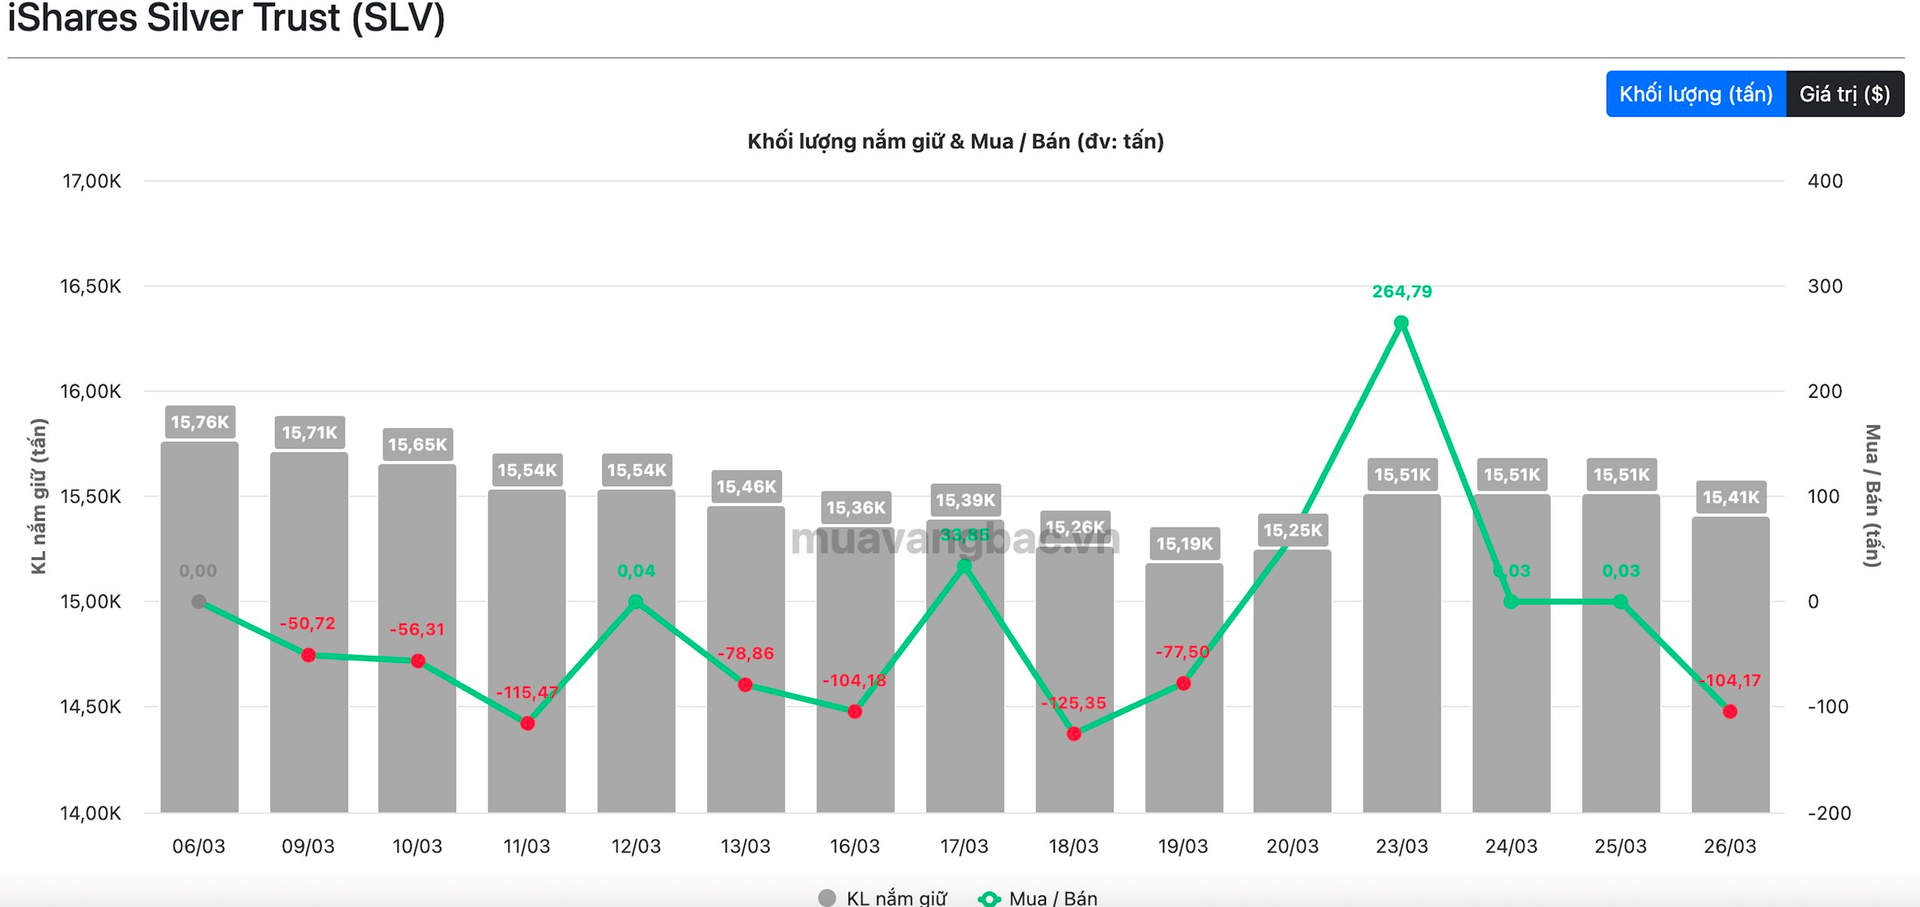Viewport: 1920px width, 907px height.
Task: Click the -115,47 red point on 11/03
Action: [527, 723]
